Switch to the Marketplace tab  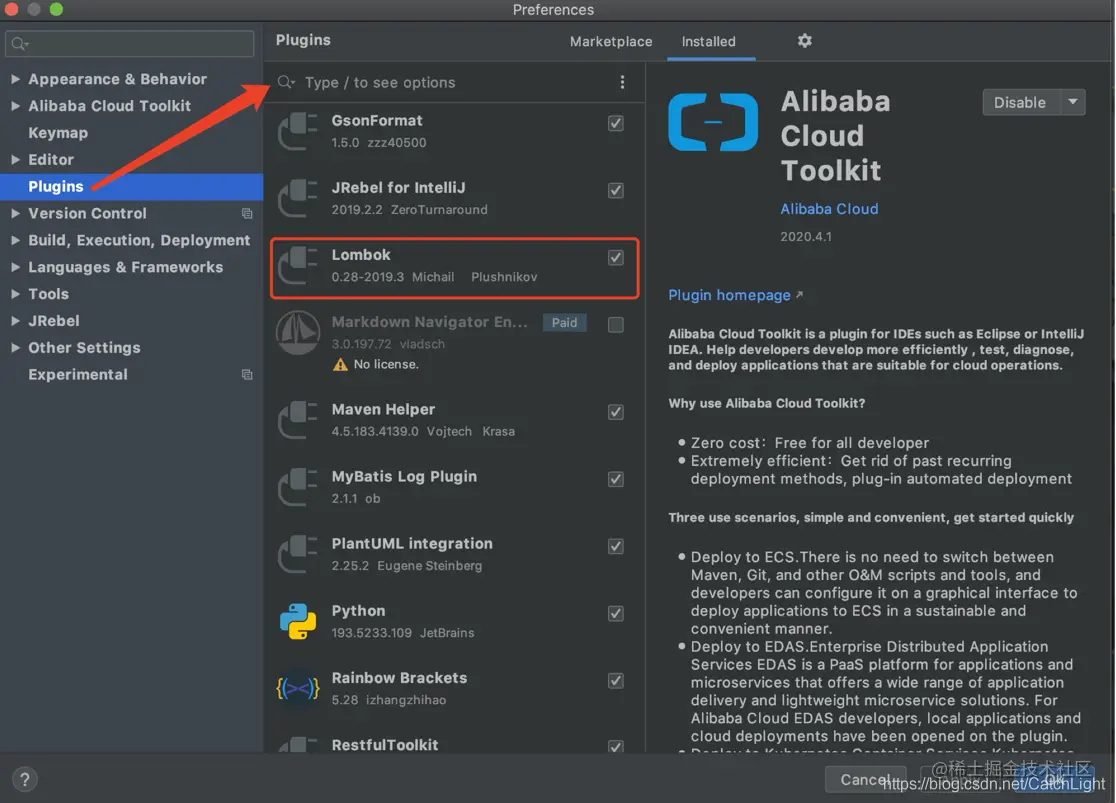pyautogui.click(x=611, y=41)
